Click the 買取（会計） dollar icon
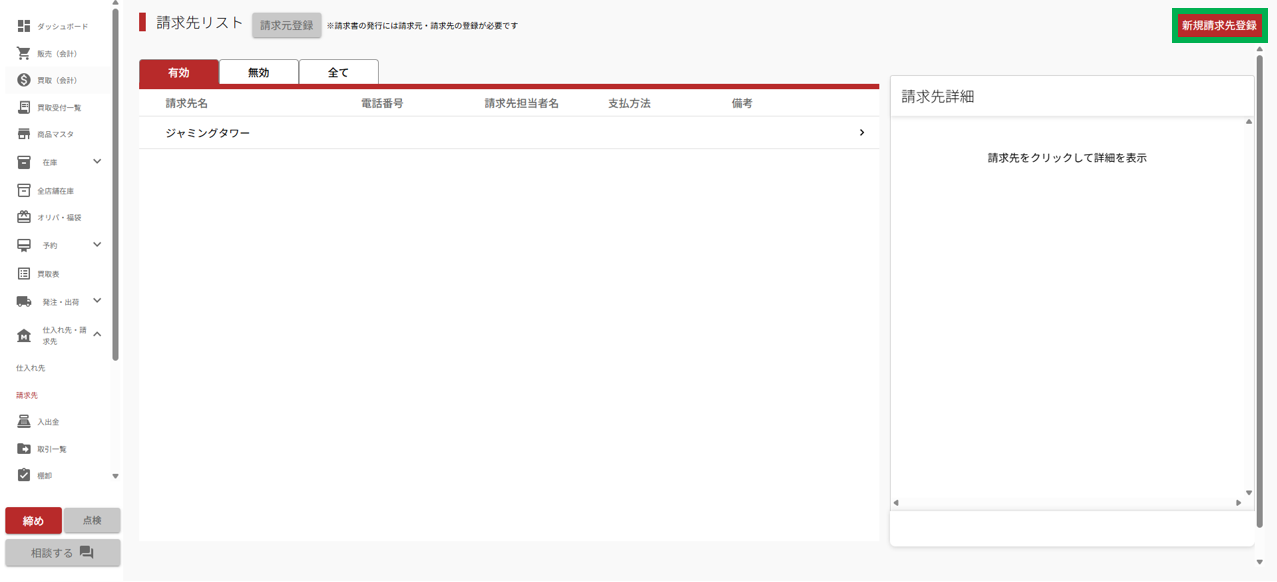The width and height of the screenshot is (1277, 582). pos(24,80)
